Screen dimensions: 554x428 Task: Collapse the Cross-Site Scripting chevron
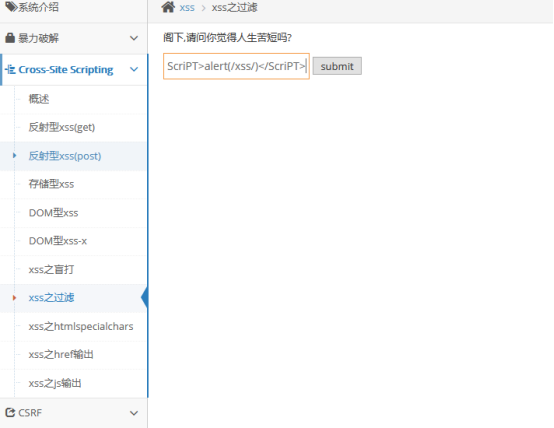(x=134, y=69)
